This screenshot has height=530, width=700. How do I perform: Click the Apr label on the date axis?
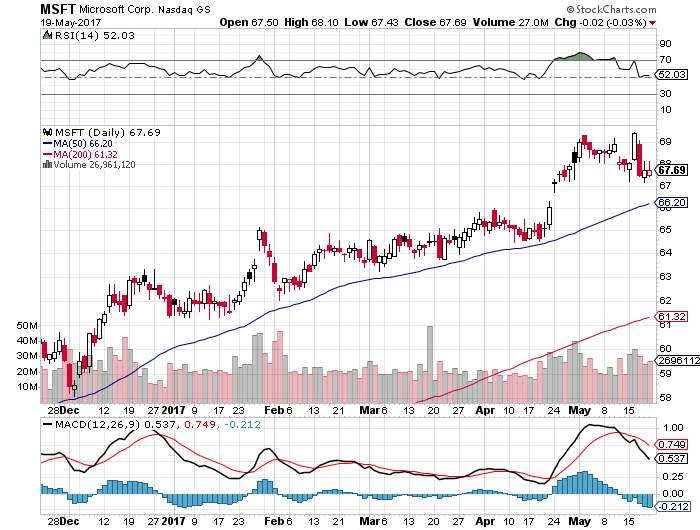tap(484, 409)
